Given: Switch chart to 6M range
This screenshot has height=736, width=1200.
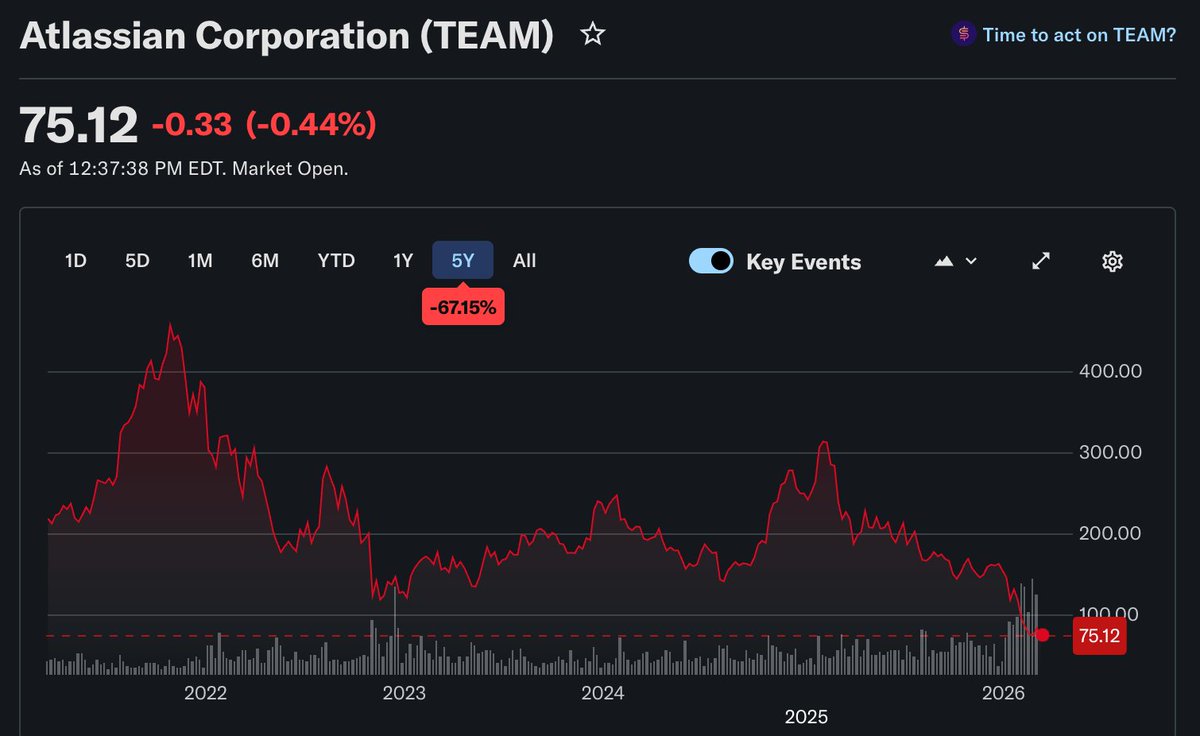Looking at the screenshot, I should [265, 261].
